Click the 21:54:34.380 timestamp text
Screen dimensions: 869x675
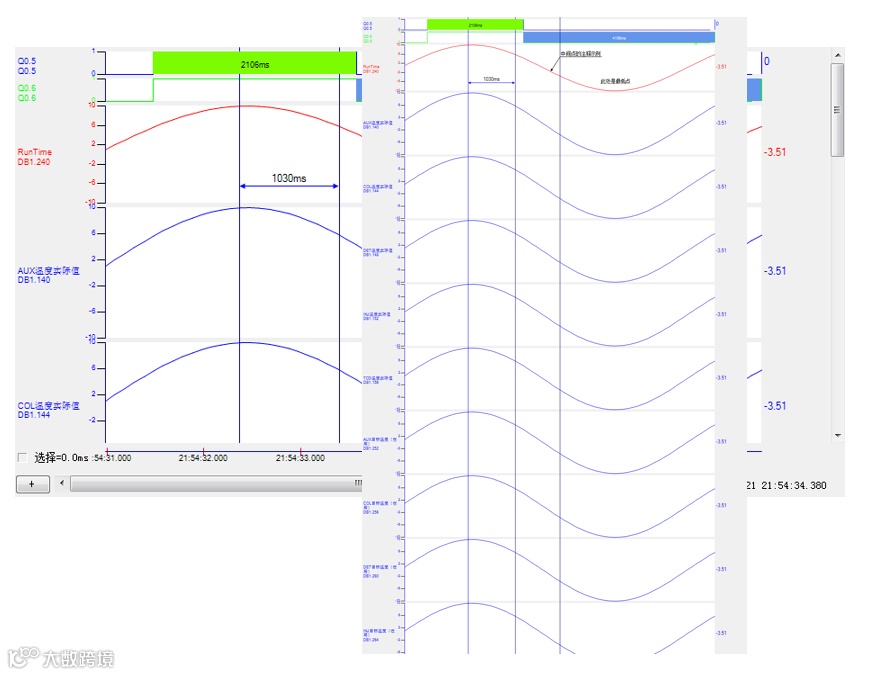pos(794,485)
